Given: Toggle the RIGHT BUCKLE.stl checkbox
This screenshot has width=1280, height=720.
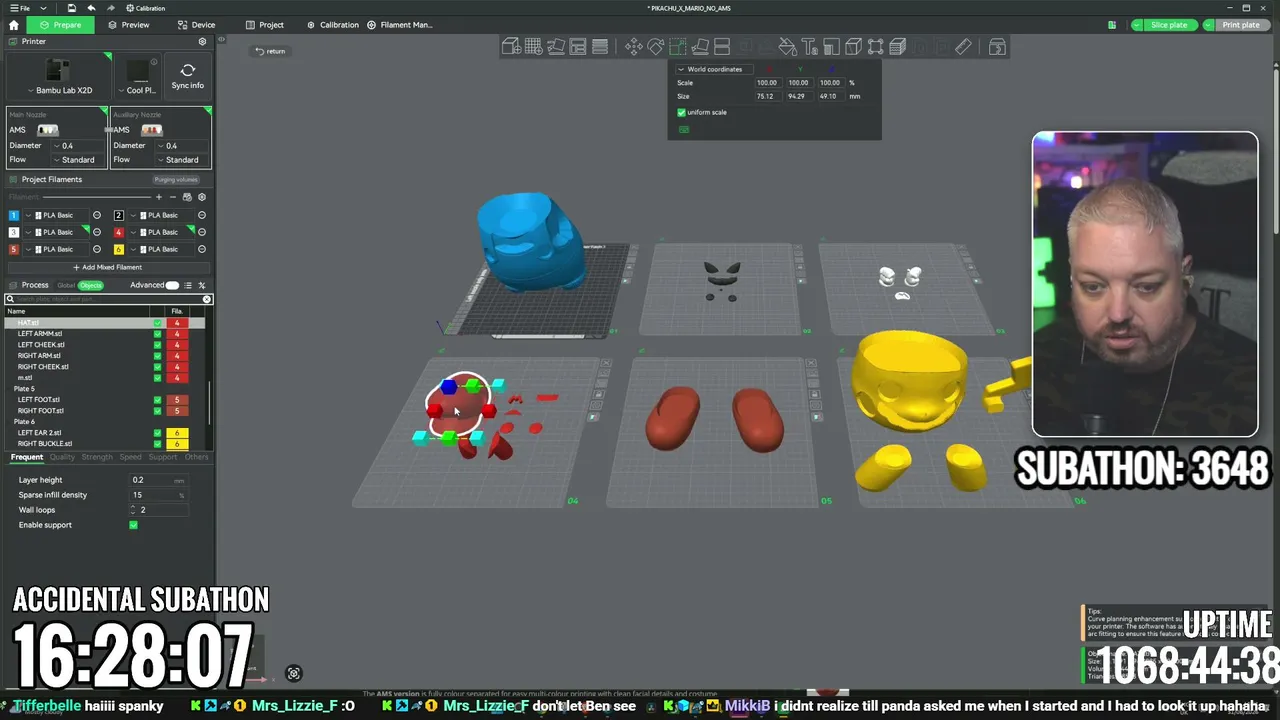Looking at the screenshot, I should [x=157, y=444].
